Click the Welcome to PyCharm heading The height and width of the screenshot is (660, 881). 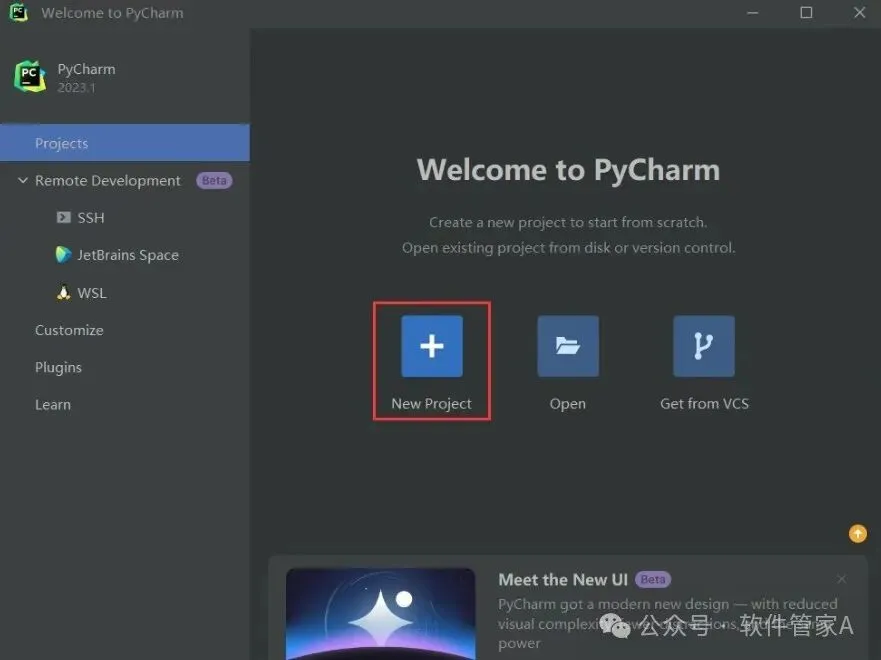(x=568, y=170)
